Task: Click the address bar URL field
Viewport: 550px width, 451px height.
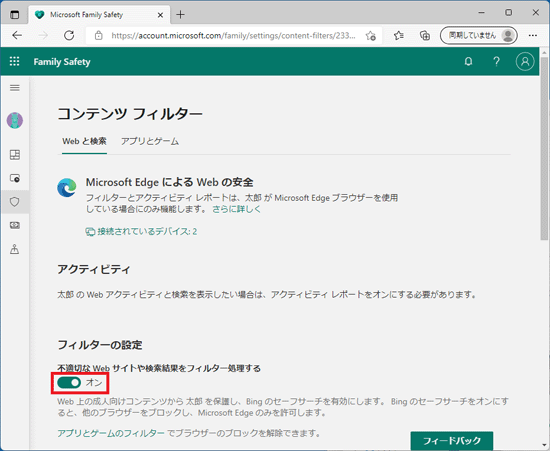Action: (x=233, y=35)
